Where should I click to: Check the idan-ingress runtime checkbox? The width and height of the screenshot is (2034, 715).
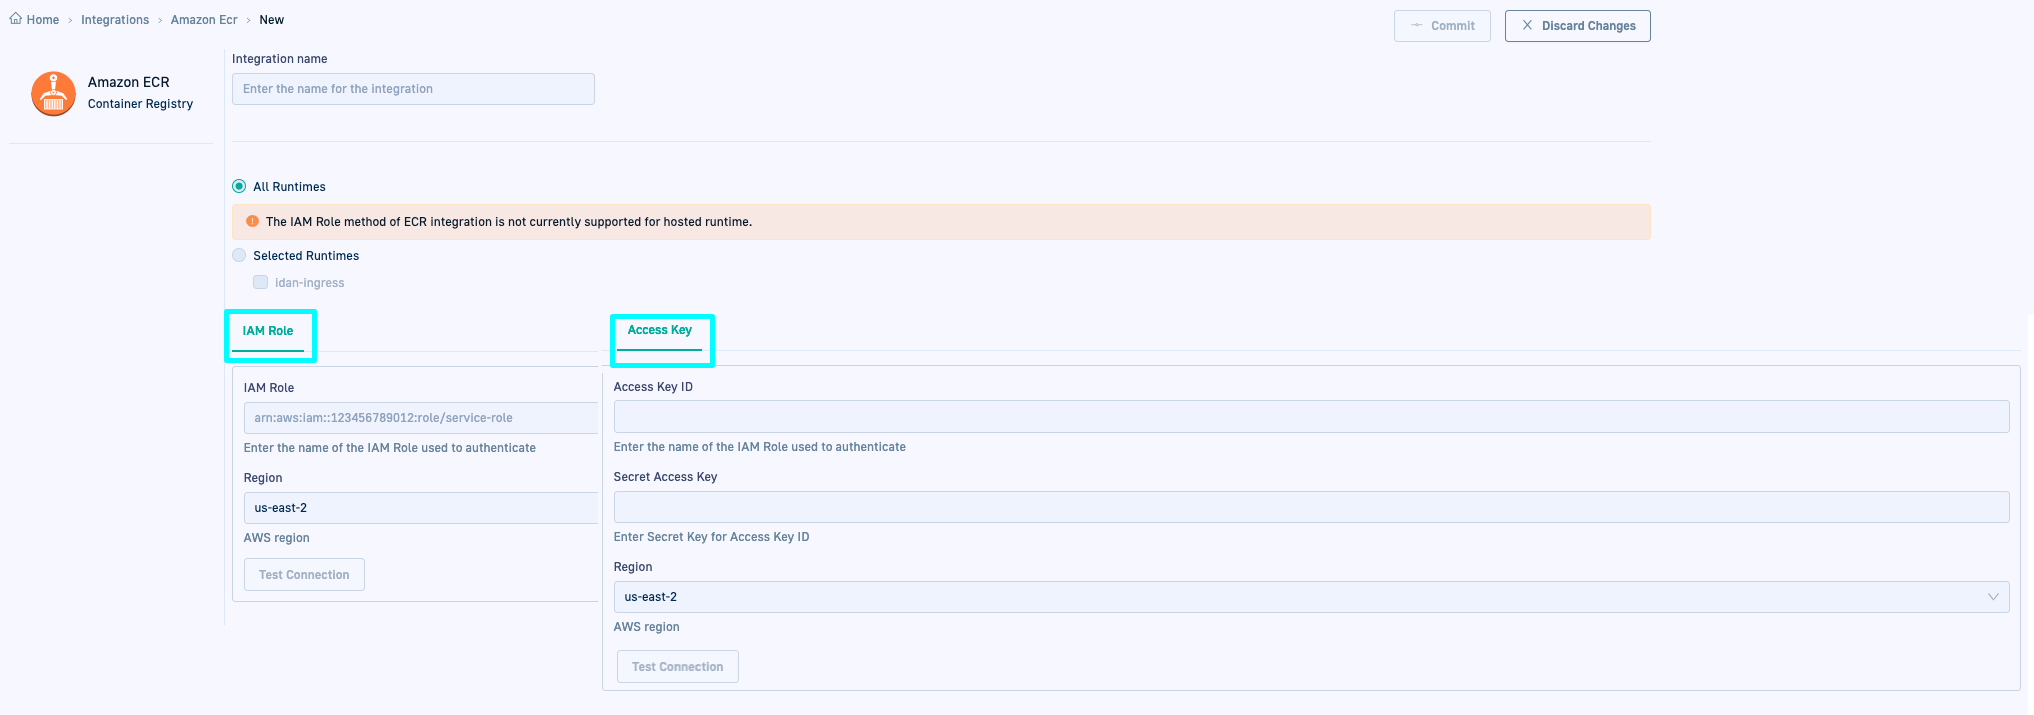coord(260,283)
